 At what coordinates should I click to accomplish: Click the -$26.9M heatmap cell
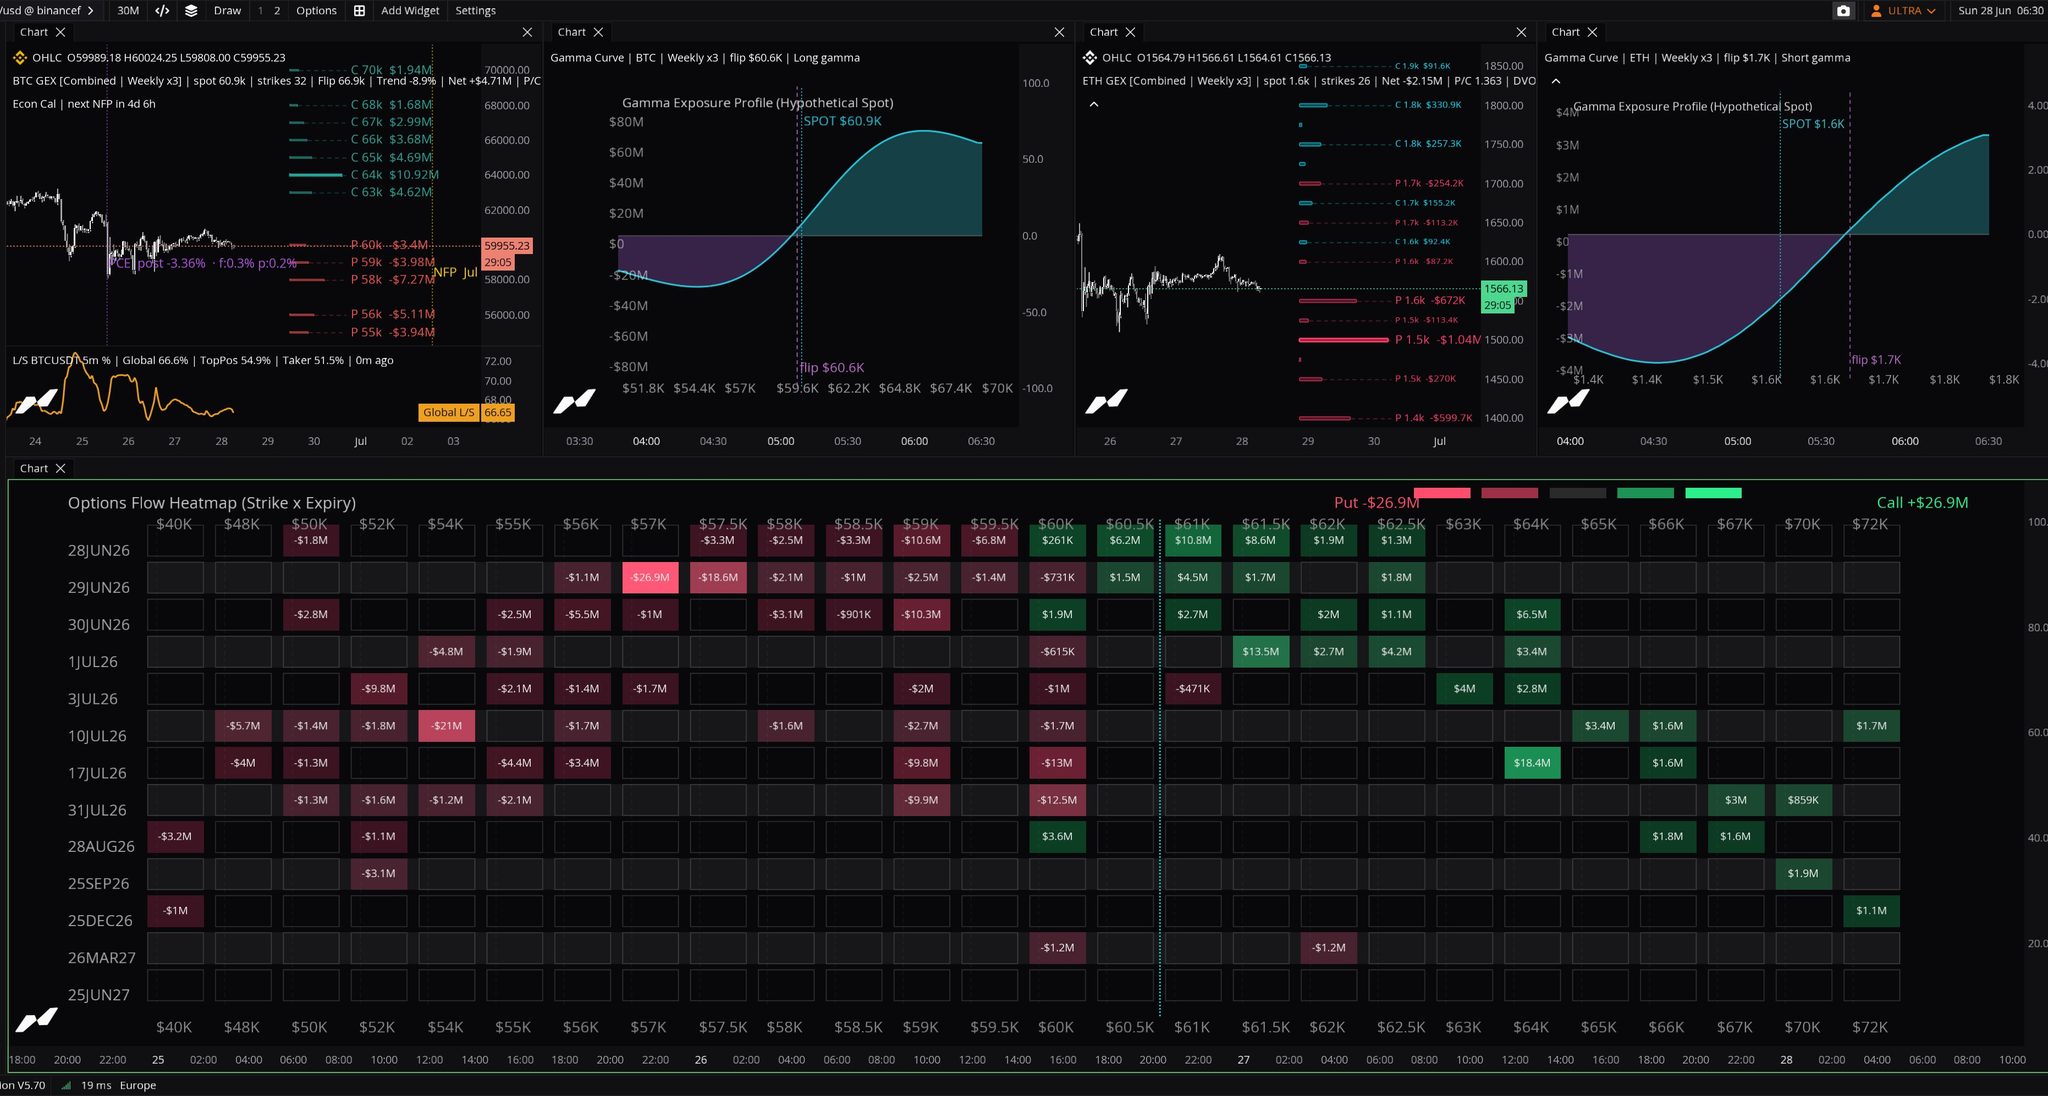(650, 577)
